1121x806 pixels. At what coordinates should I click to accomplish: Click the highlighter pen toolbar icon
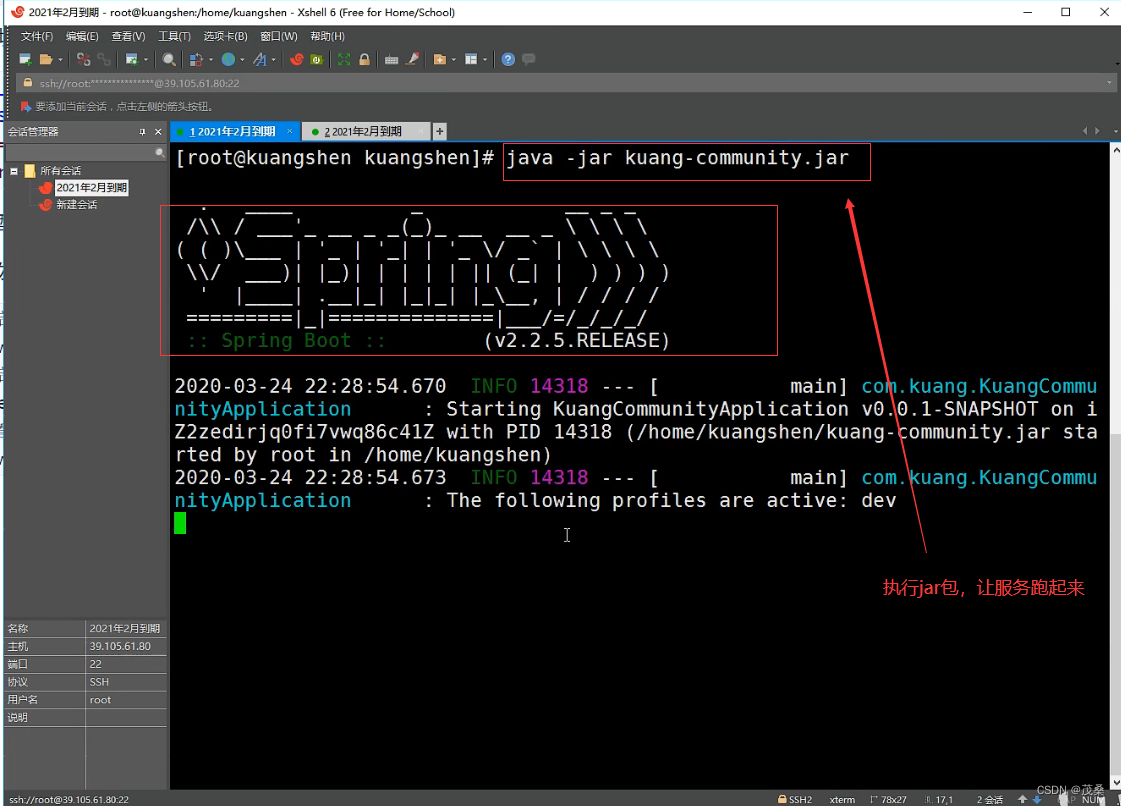pos(412,59)
